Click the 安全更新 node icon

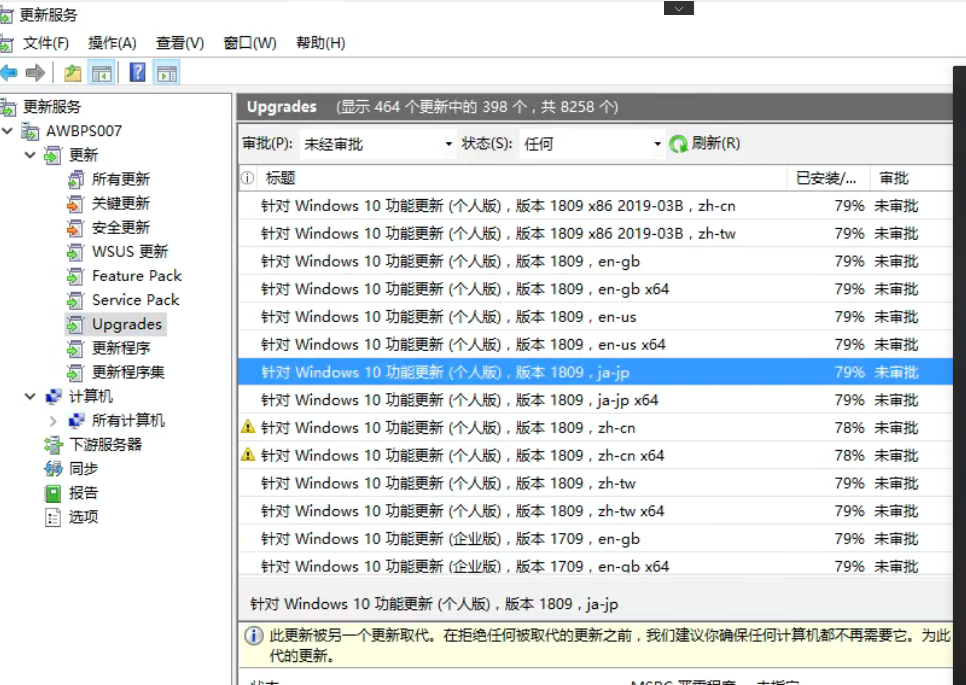(x=75, y=227)
